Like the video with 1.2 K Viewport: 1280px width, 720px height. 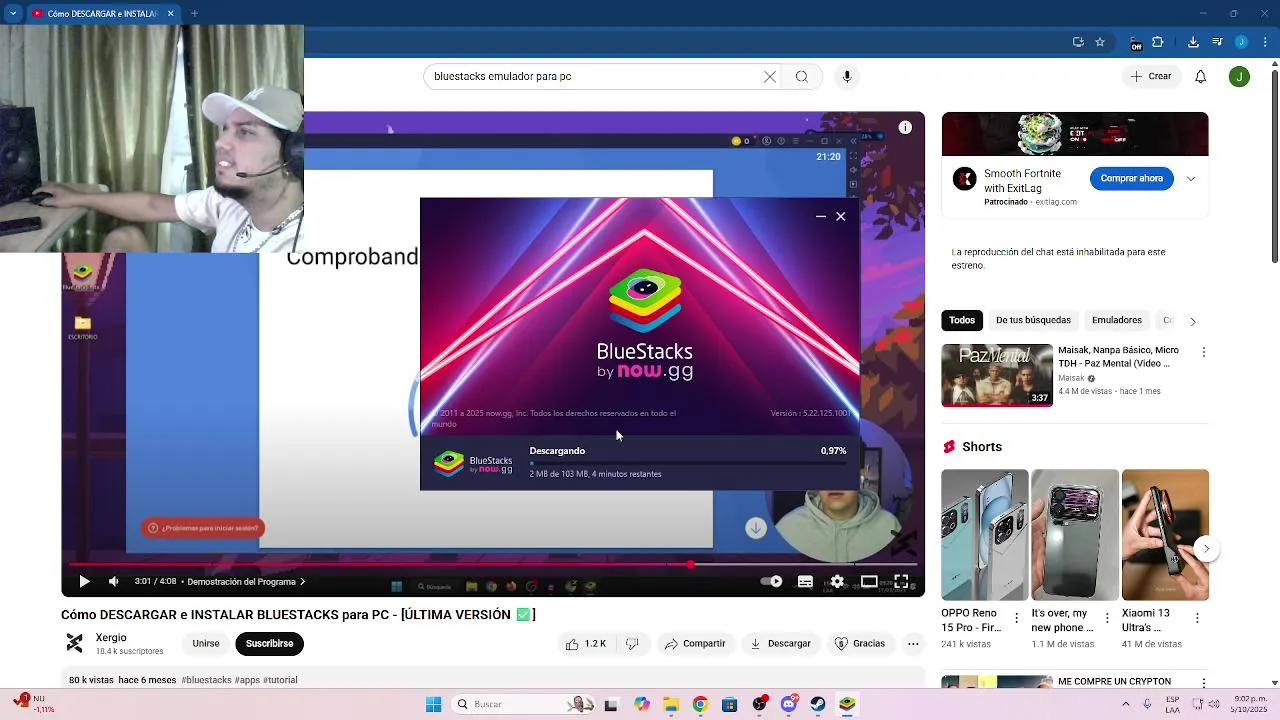tap(586, 644)
